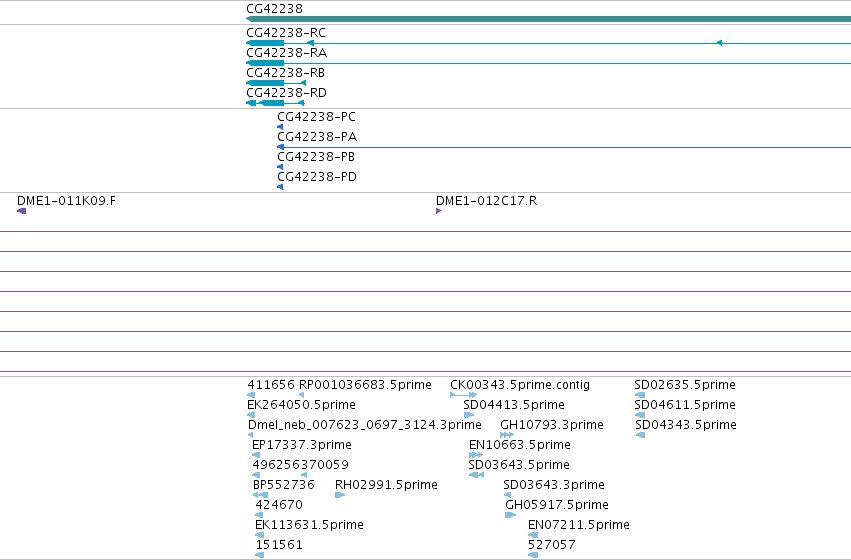Select the SD04611.5prime EST arrow
This screenshot has height=560, width=851.
(640, 415)
